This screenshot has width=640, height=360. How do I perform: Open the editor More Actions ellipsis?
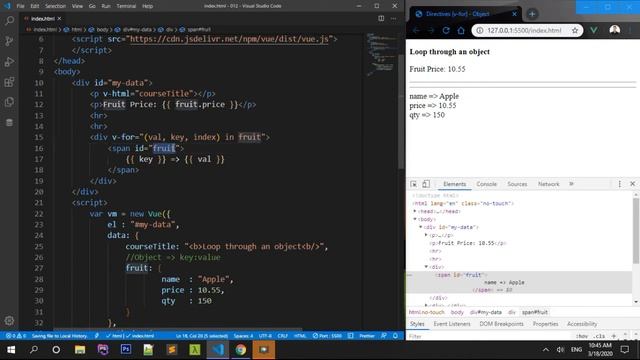(x=393, y=18)
